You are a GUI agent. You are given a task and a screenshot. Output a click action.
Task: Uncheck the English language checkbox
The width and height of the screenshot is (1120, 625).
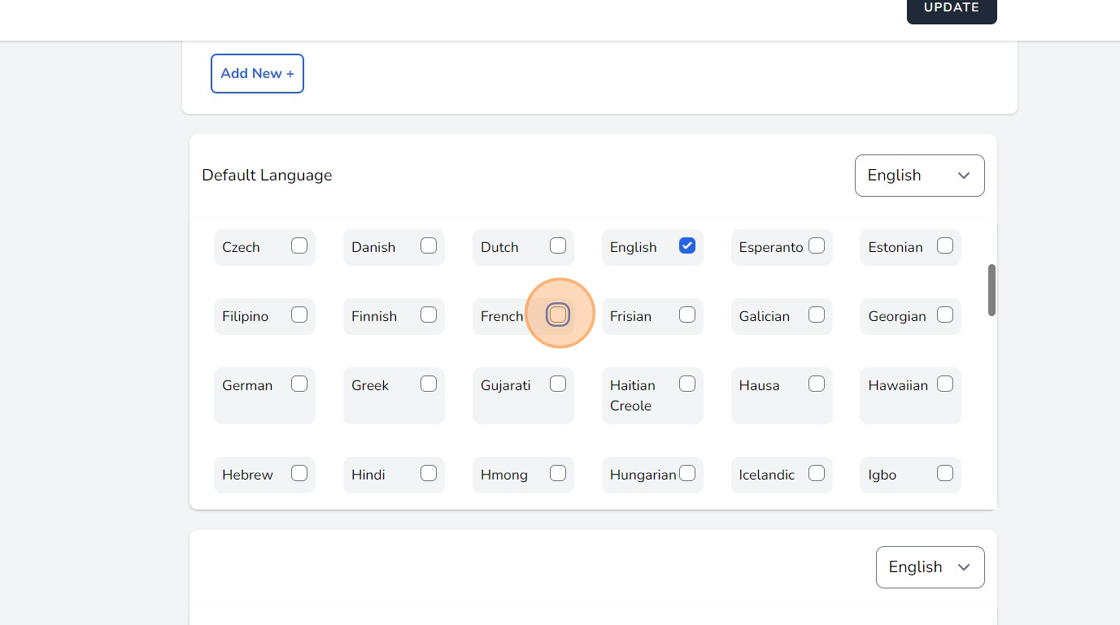click(x=687, y=245)
